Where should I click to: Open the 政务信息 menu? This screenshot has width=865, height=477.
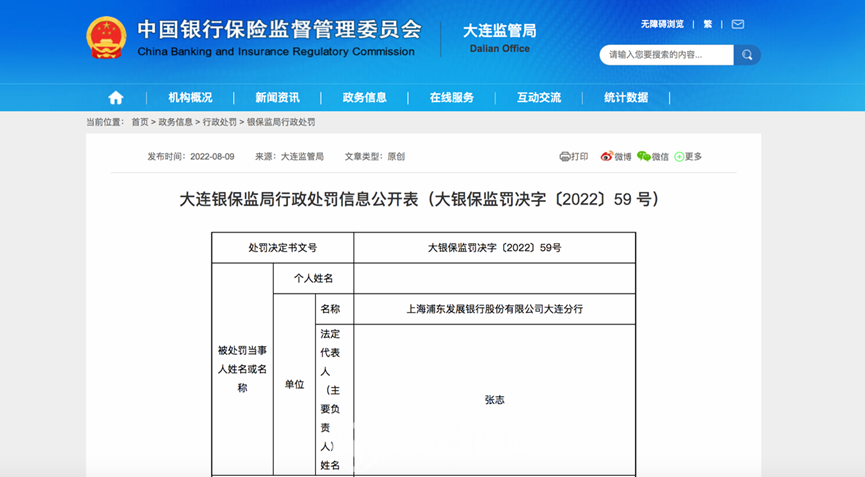(x=365, y=98)
